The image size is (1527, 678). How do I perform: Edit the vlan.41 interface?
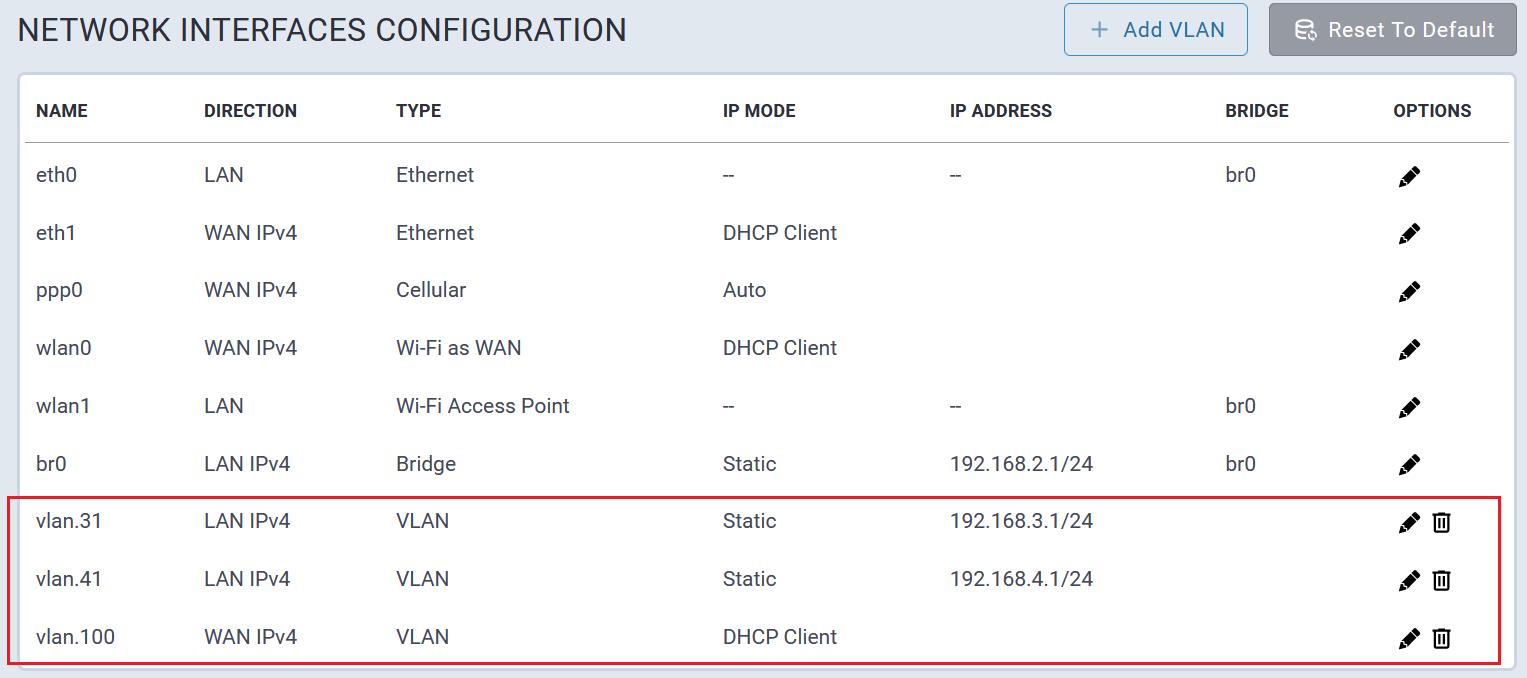point(1409,580)
